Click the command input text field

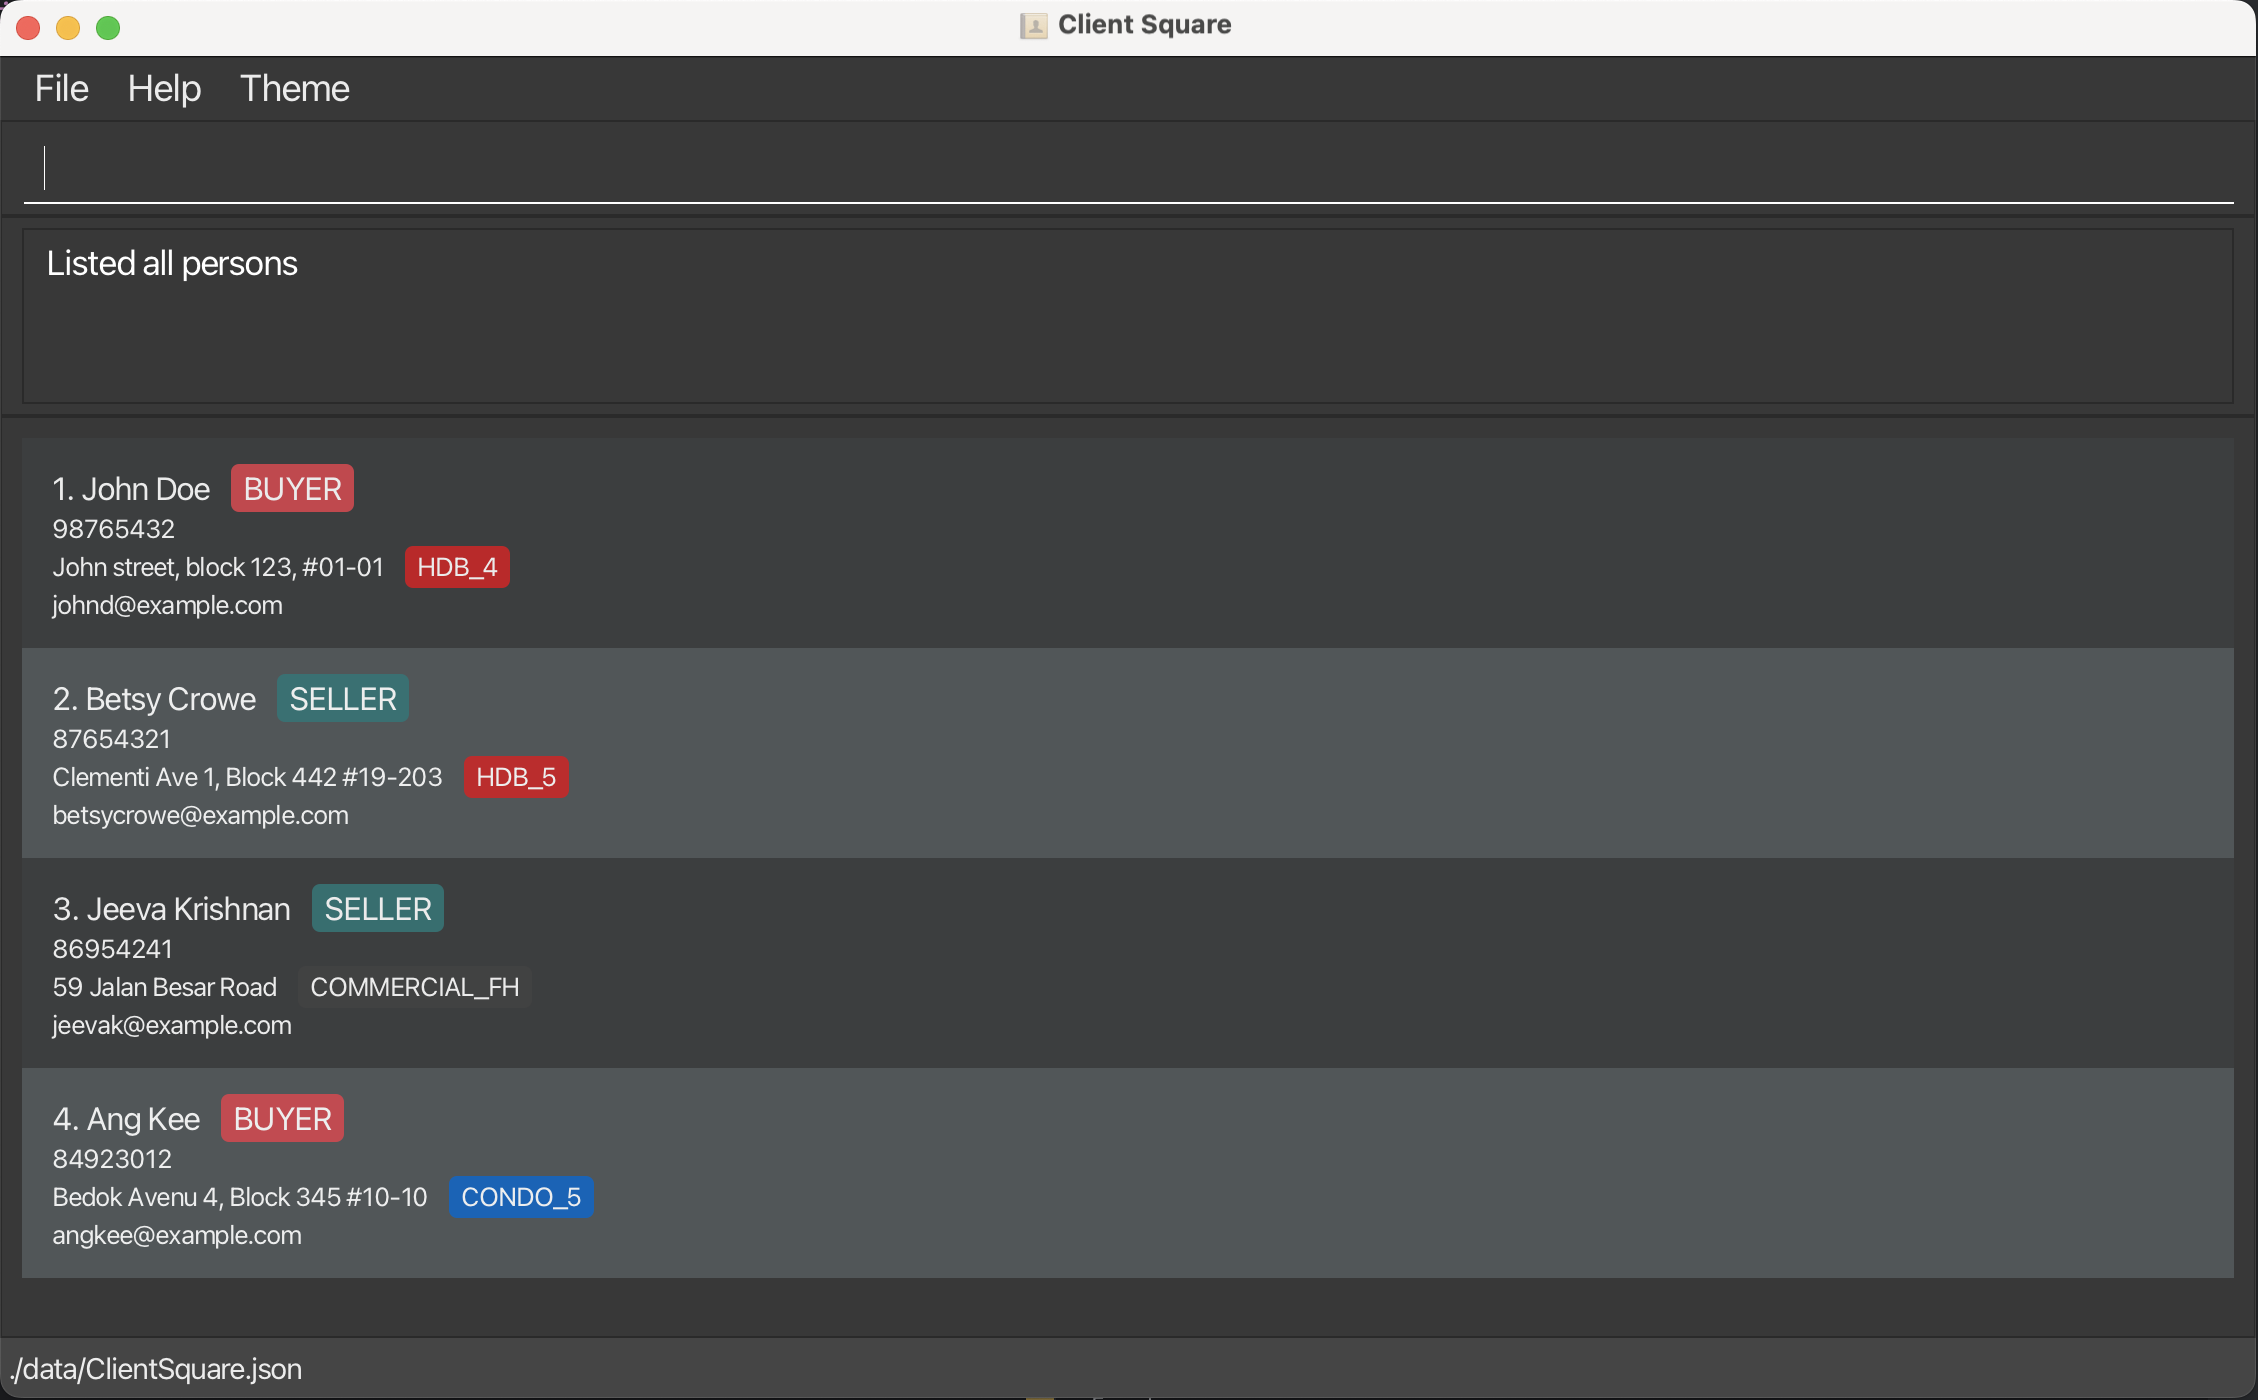tap(1128, 168)
